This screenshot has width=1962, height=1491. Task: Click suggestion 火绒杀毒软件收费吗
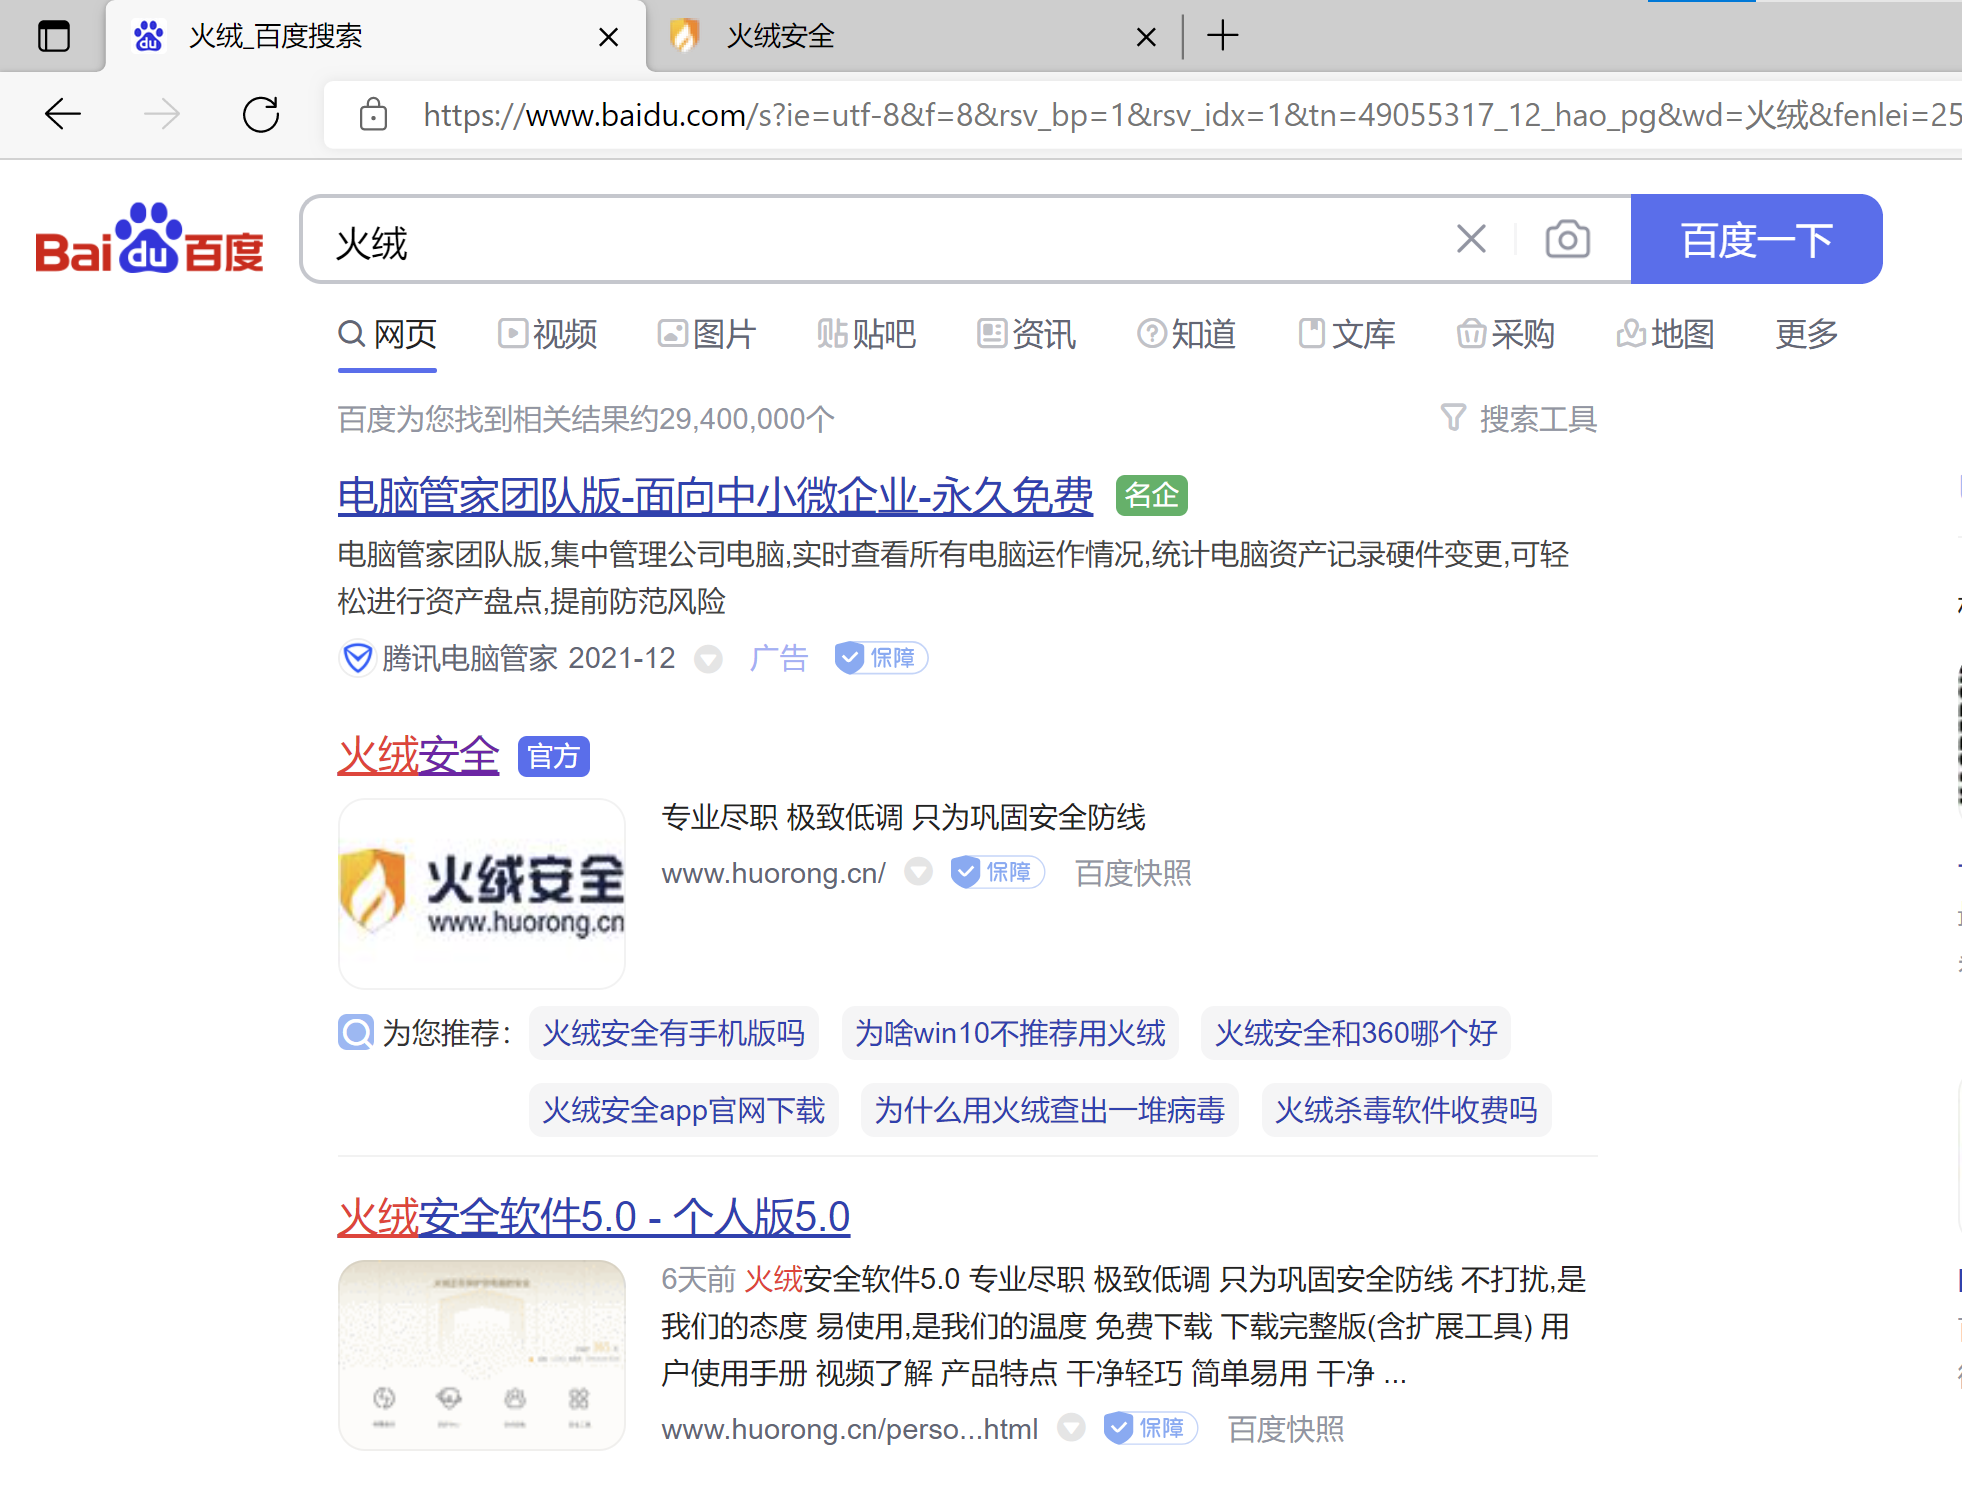(x=1407, y=1110)
